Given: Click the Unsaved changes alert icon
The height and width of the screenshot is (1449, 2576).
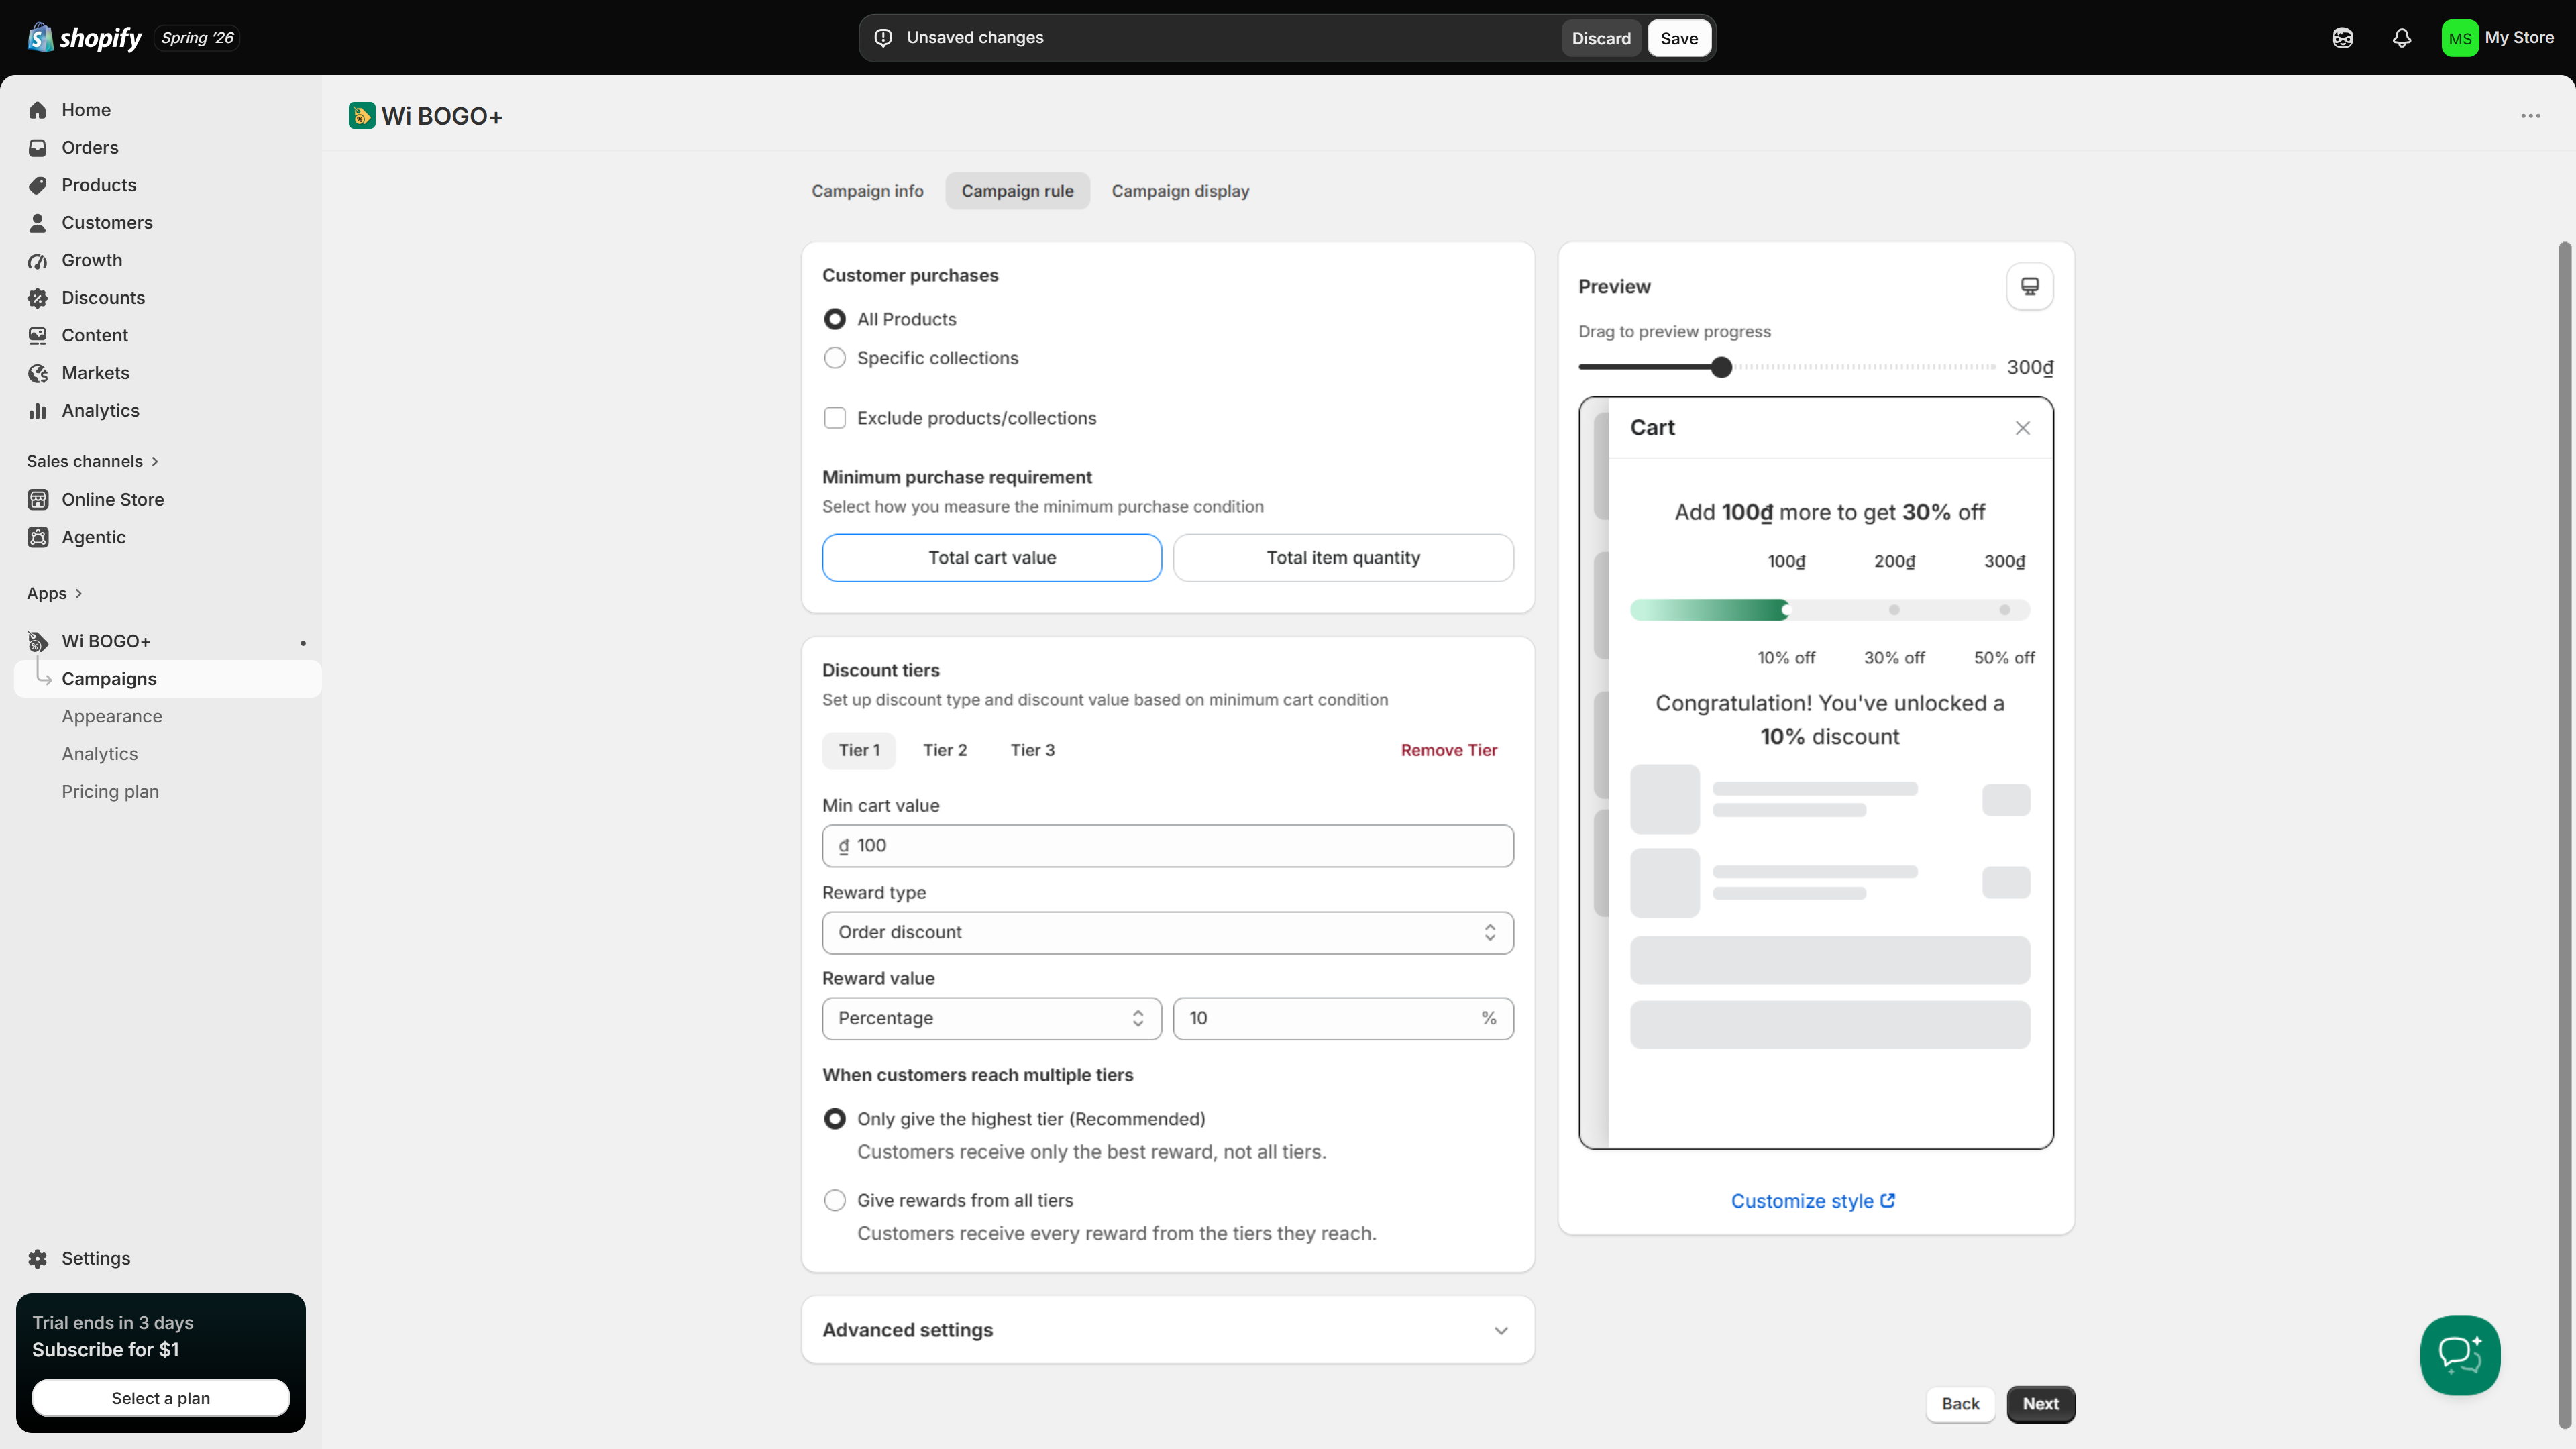Looking at the screenshot, I should [883, 38].
